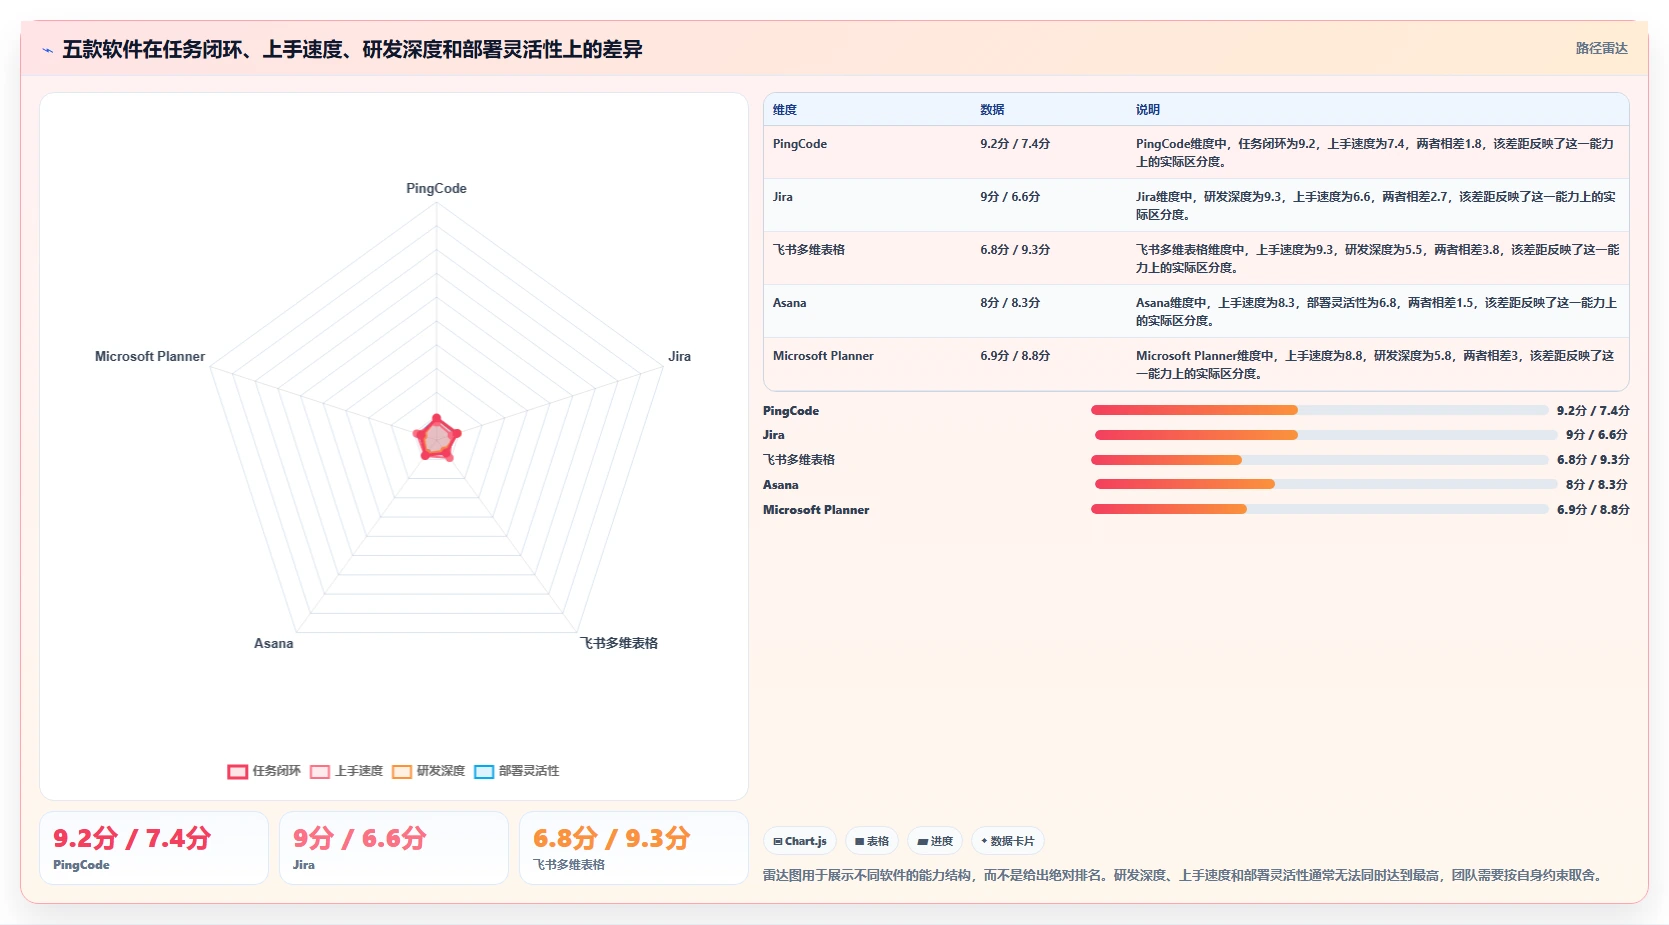The height and width of the screenshot is (925, 1669).
Task: Click the 表格 tag
Action: [872, 841]
